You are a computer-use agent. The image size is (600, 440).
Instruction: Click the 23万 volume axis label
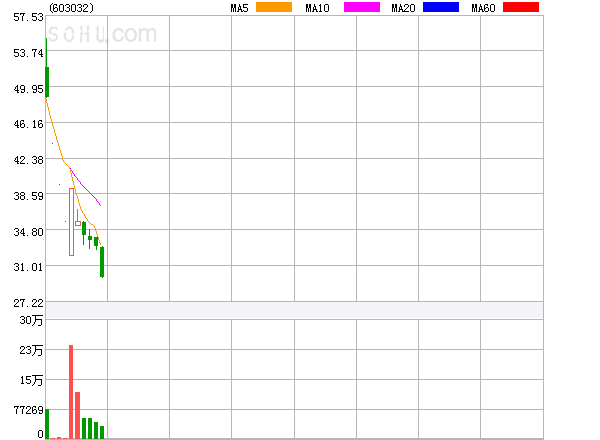31,350
